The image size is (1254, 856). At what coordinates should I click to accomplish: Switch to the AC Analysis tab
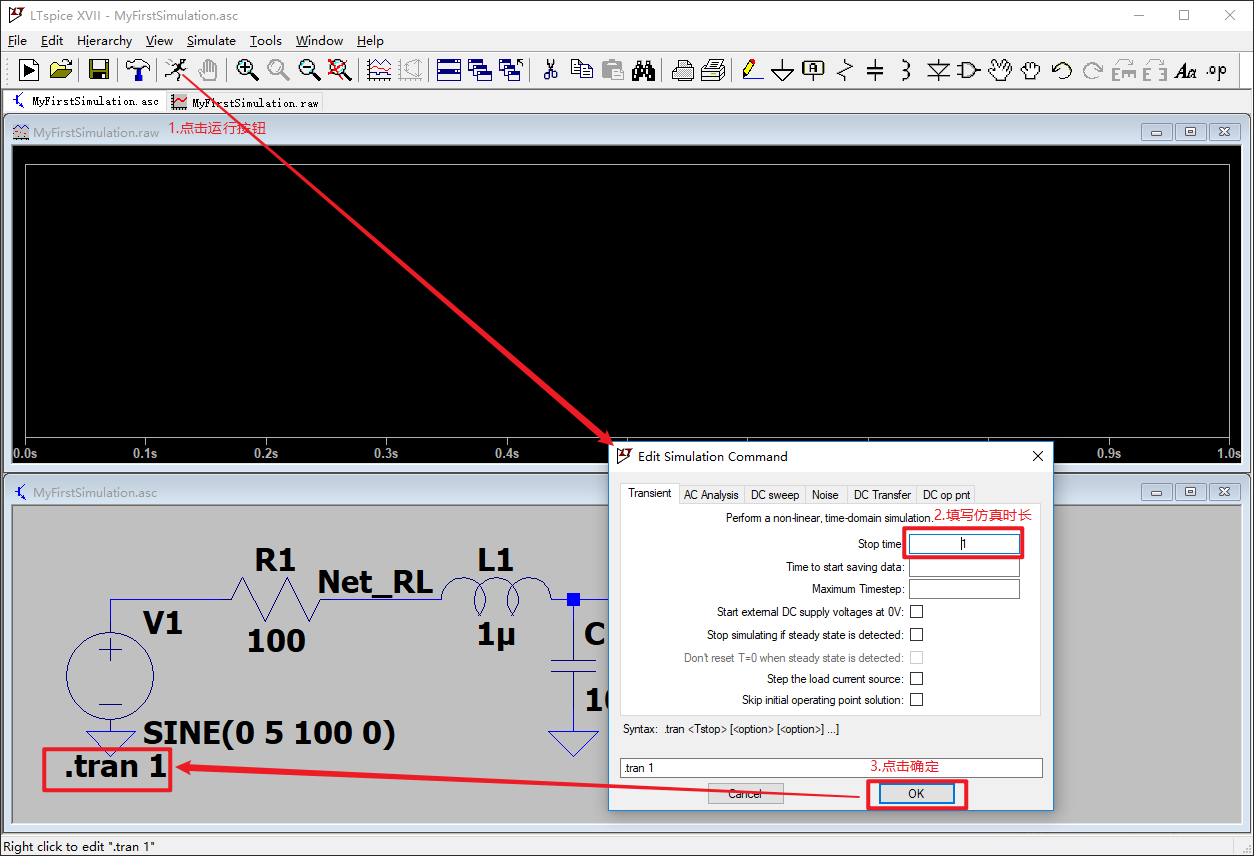(x=711, y=494)
